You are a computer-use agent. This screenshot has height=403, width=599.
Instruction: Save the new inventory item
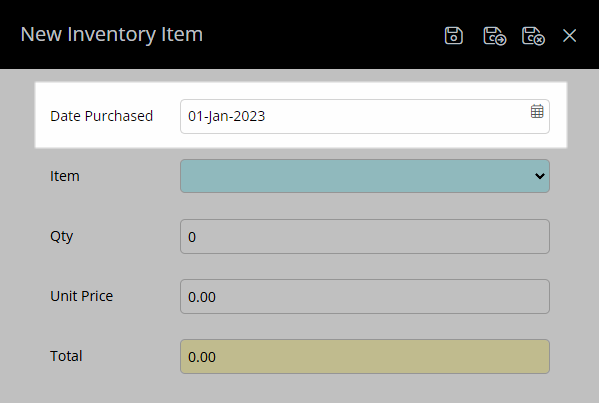(453, 36)
